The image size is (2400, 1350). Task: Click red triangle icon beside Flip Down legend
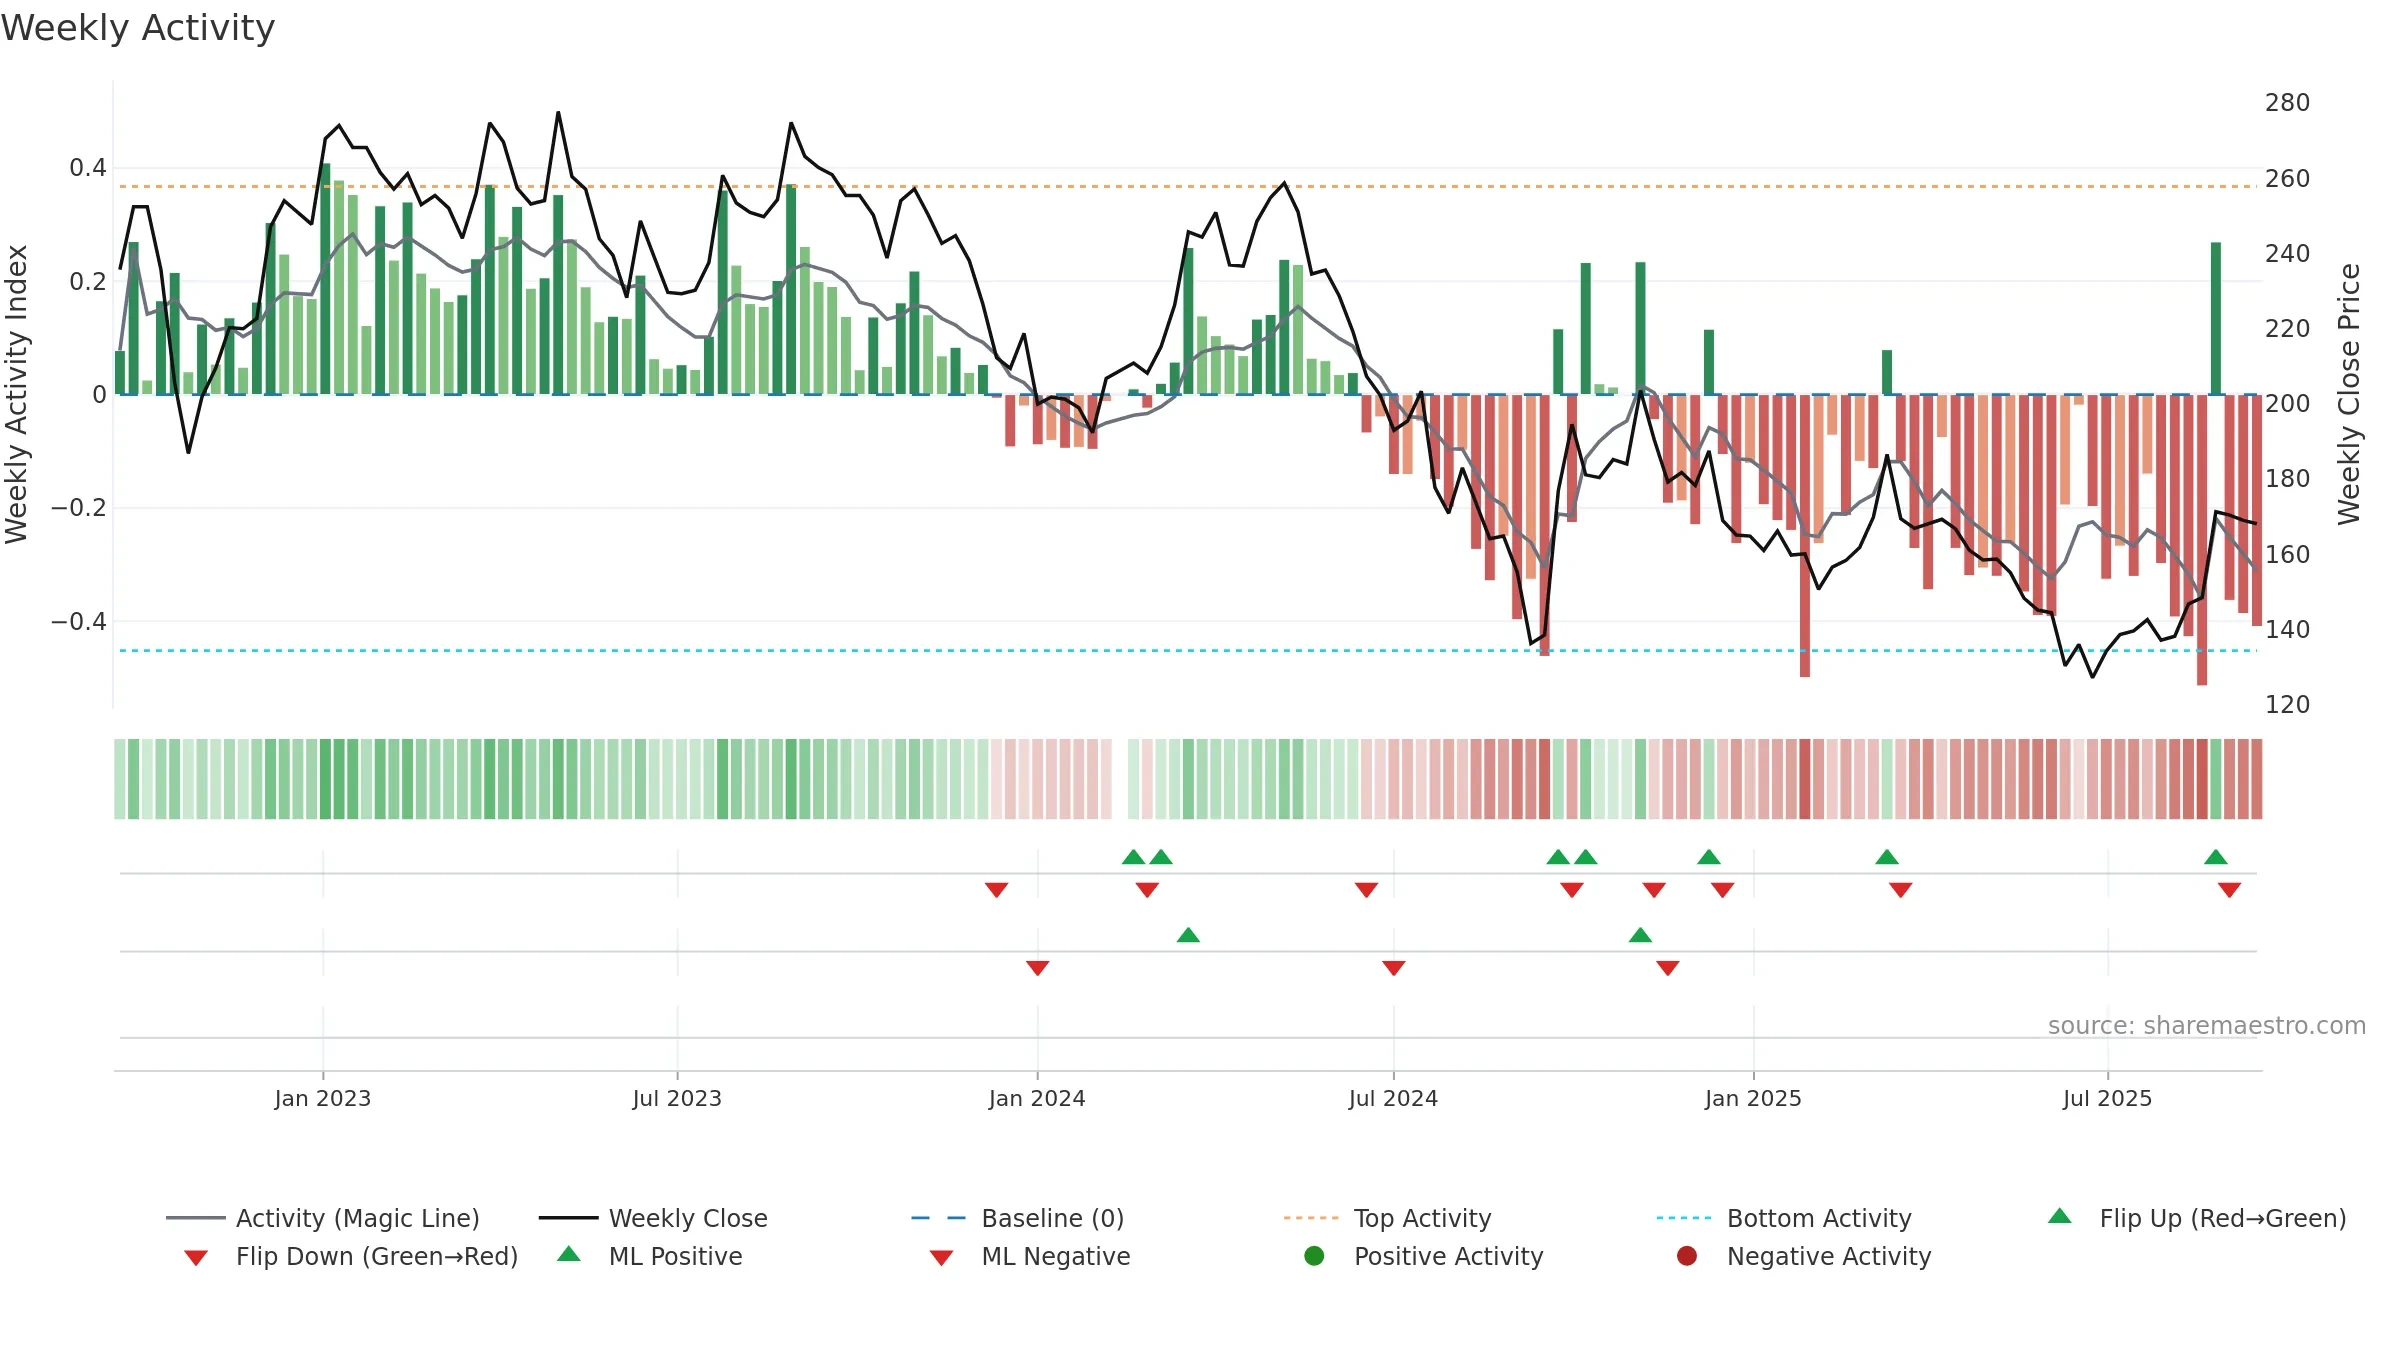[x=196, y=1258]
